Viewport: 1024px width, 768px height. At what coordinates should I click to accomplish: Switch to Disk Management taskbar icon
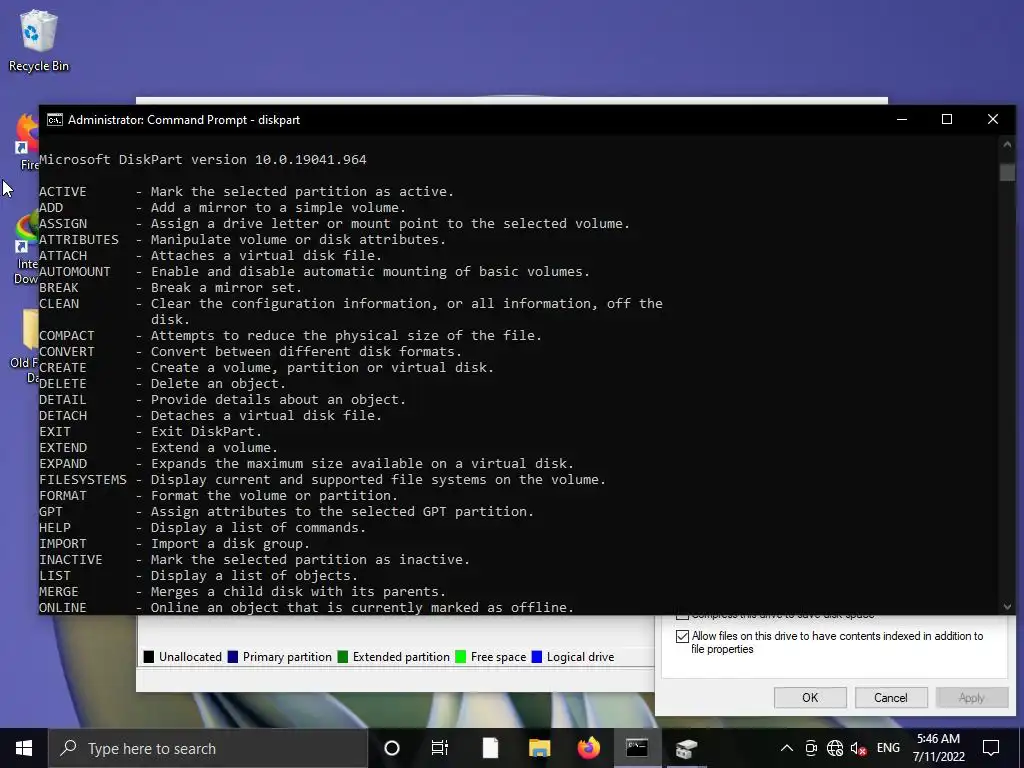click(686, 748)
